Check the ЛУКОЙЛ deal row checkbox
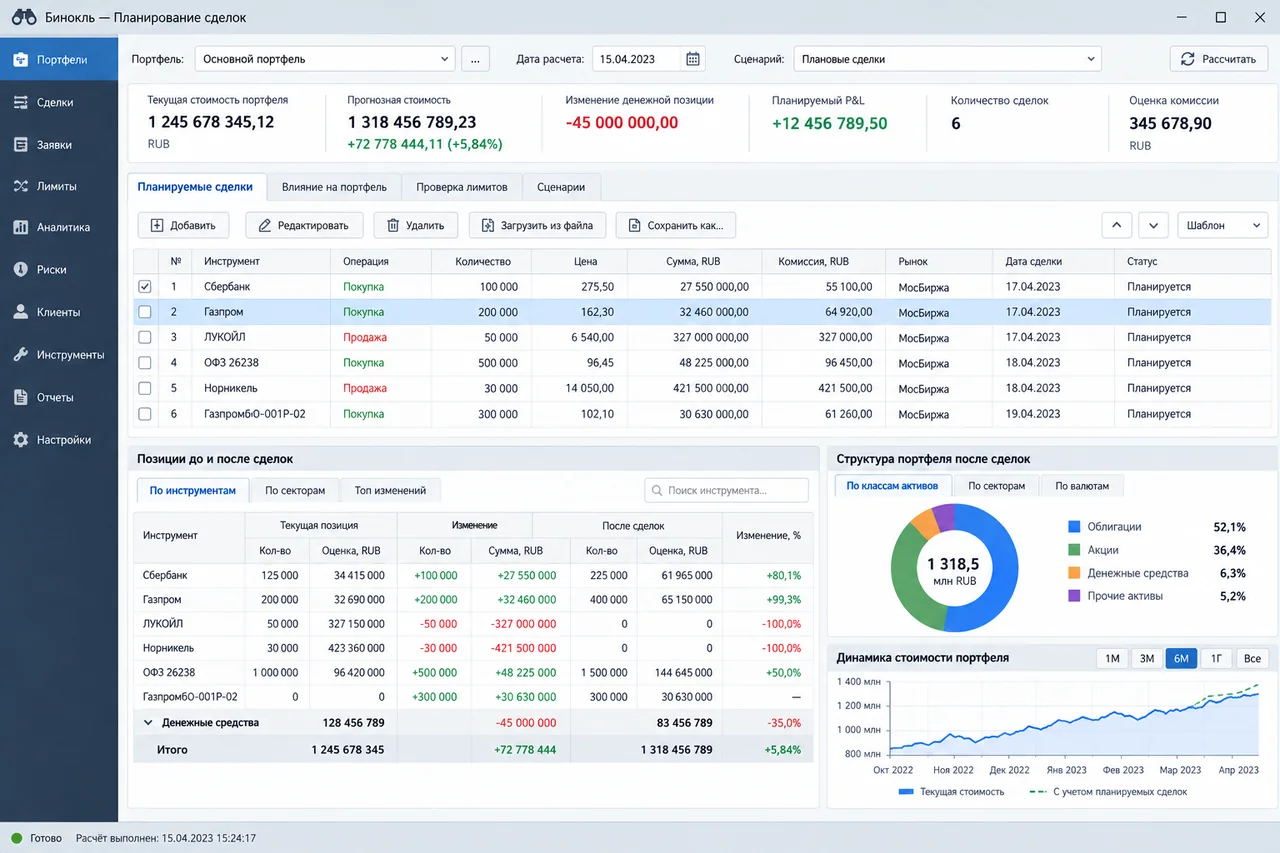This screenshot has height=853, width=1280. click(x=145, y=337)
